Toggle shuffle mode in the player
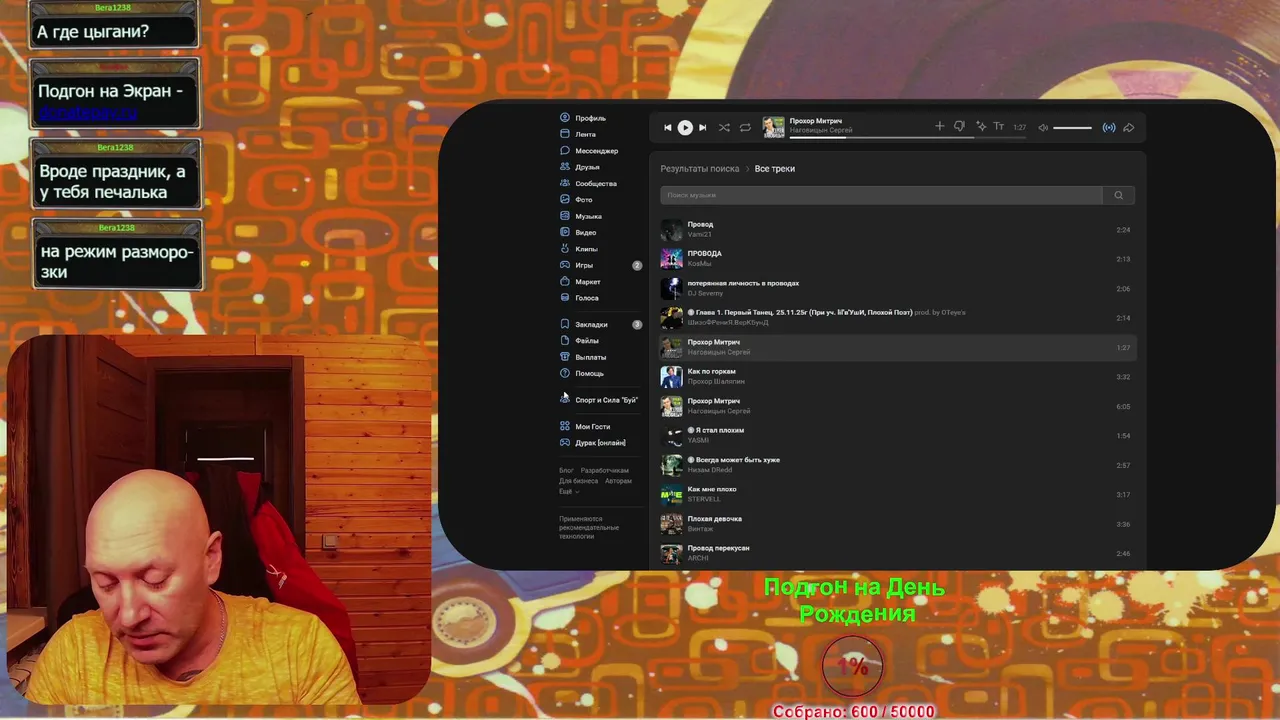Image resolution: width=1280 pixels, height=720 pixels. point(724,127)
